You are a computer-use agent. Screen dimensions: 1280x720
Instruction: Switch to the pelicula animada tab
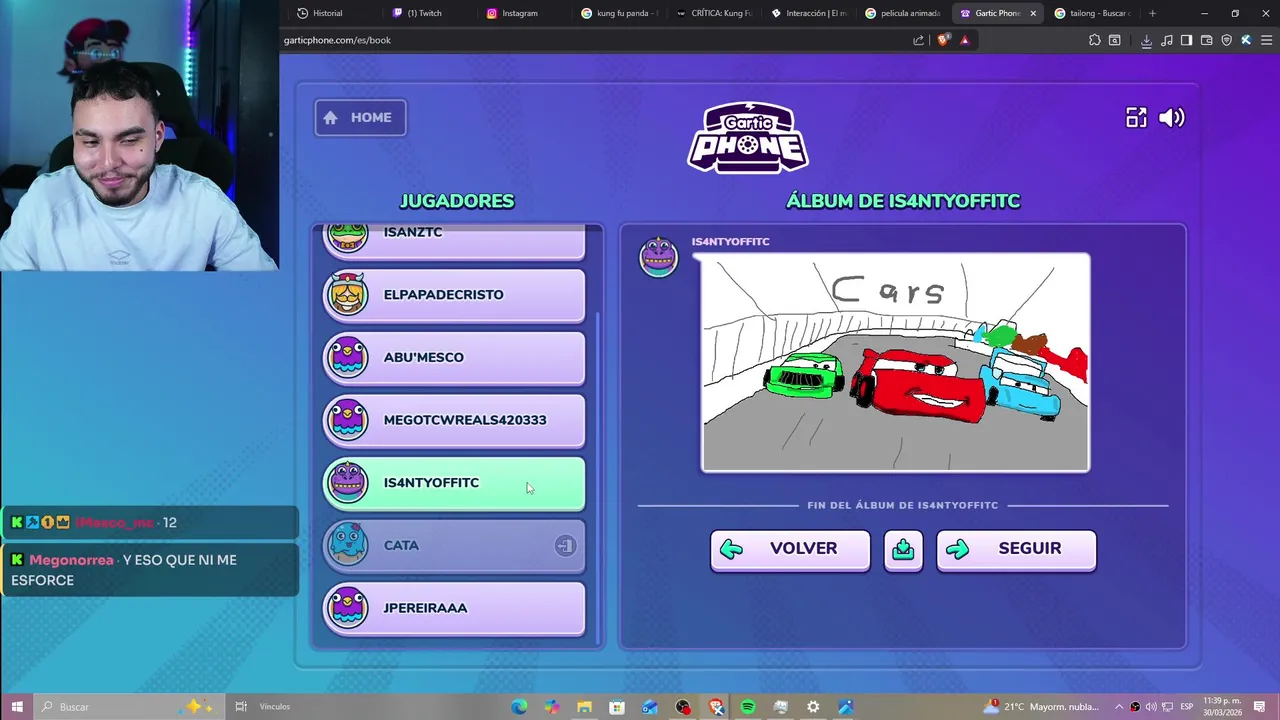click(x=904, y=13)
